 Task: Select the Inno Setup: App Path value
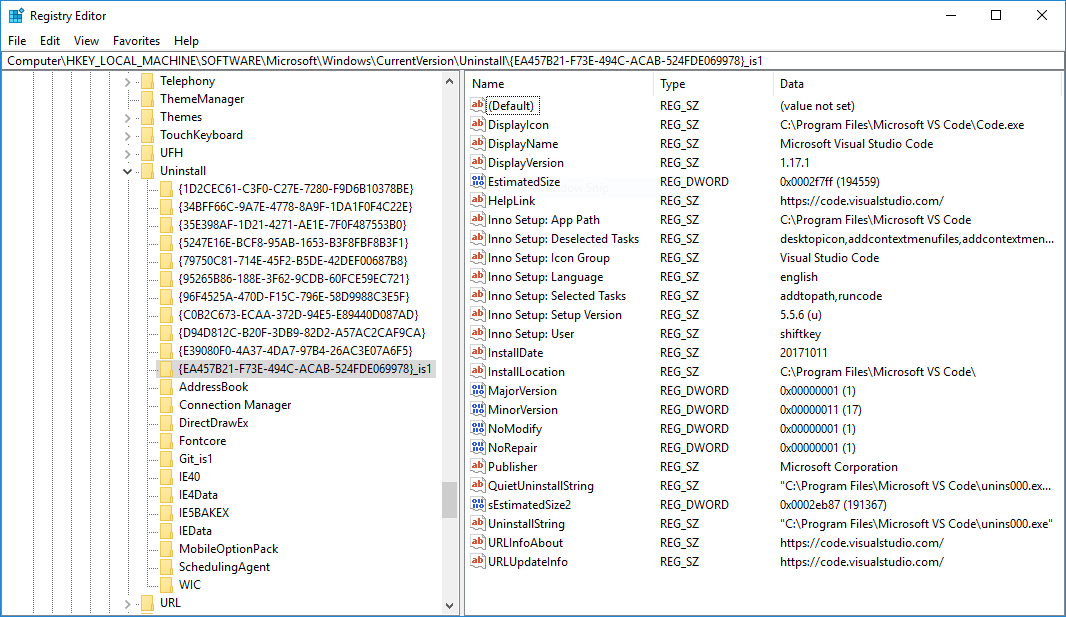tap(544, 219)
